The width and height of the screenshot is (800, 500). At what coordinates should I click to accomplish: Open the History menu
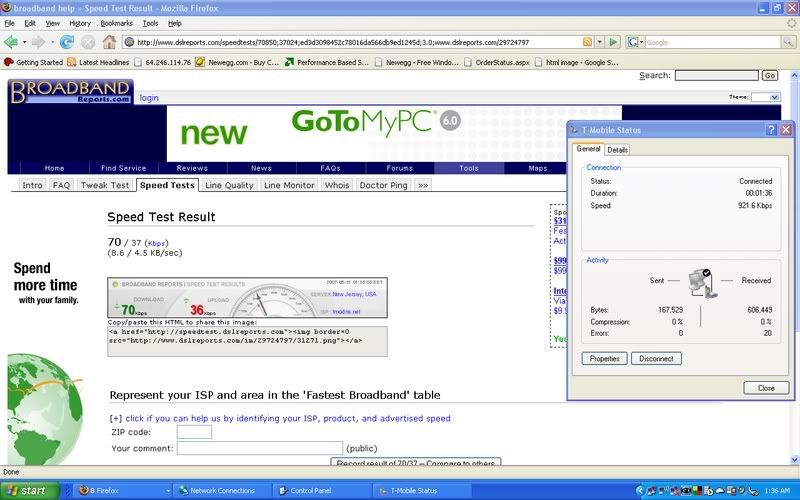tap(80, 23)
